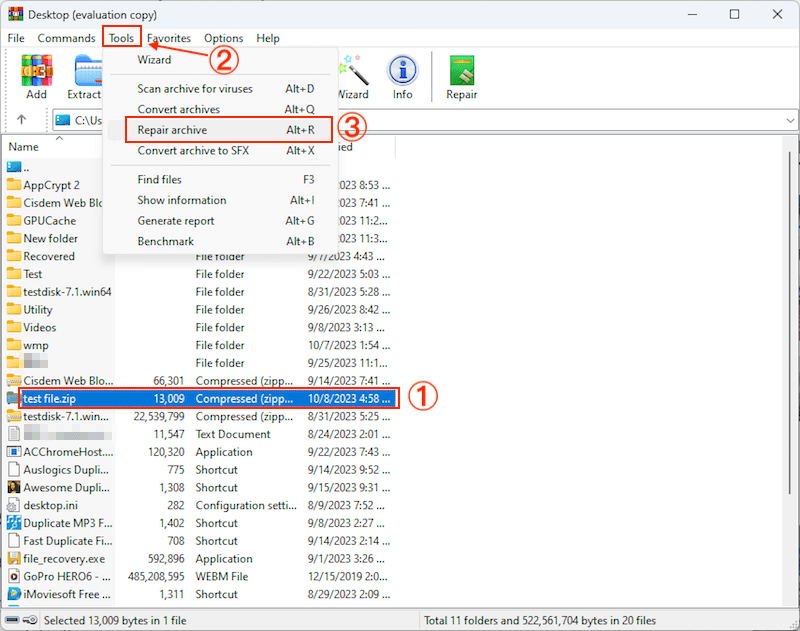Sort files by Name column header
Viewport: 800px width, 631px height.
click(x=24, y=147)
